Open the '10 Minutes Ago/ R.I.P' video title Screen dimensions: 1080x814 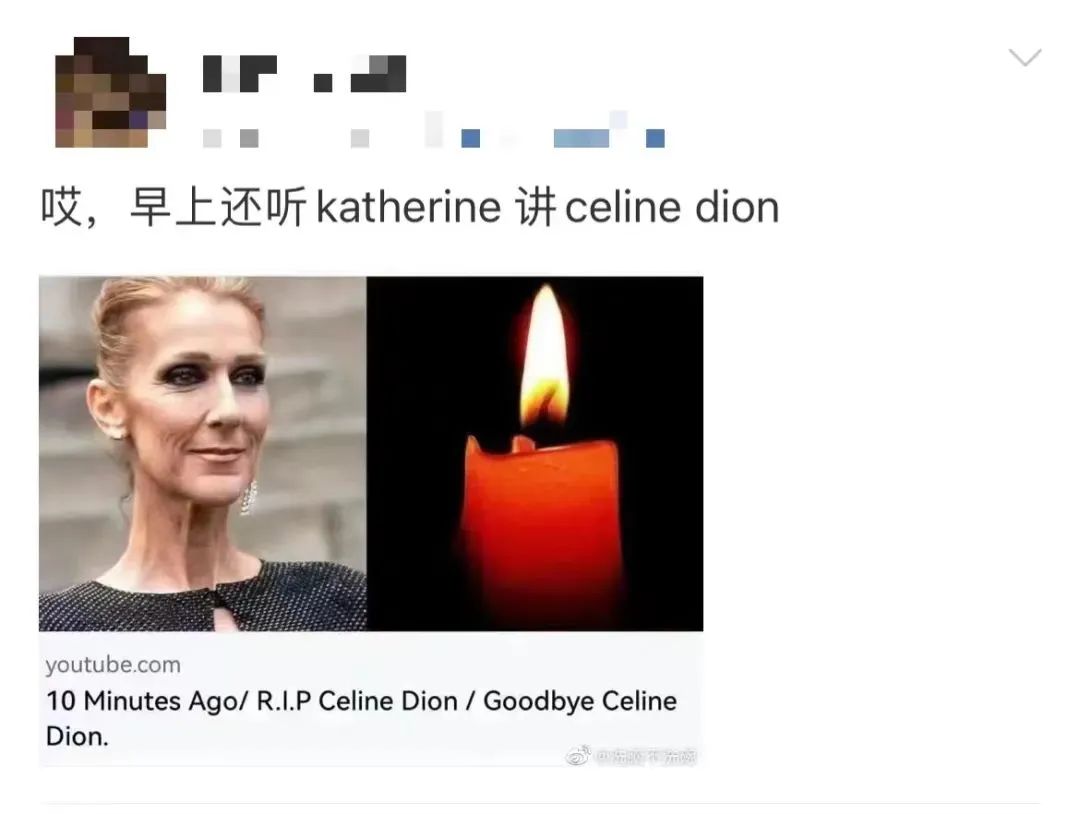(x=362, y=718)
